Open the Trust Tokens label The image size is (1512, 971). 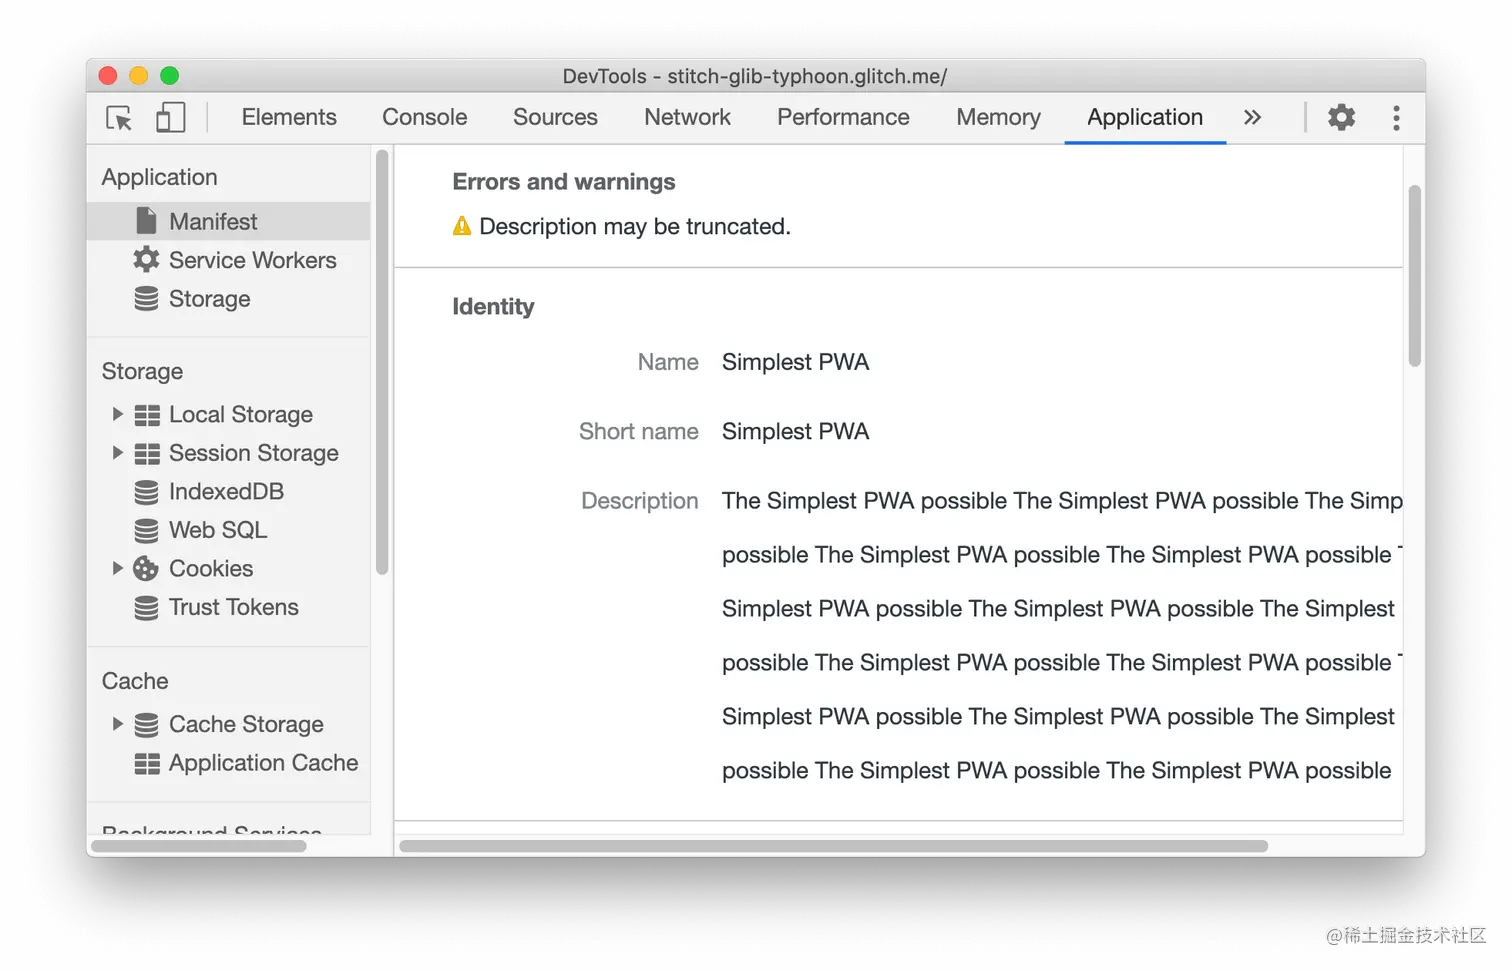point(233,607)
